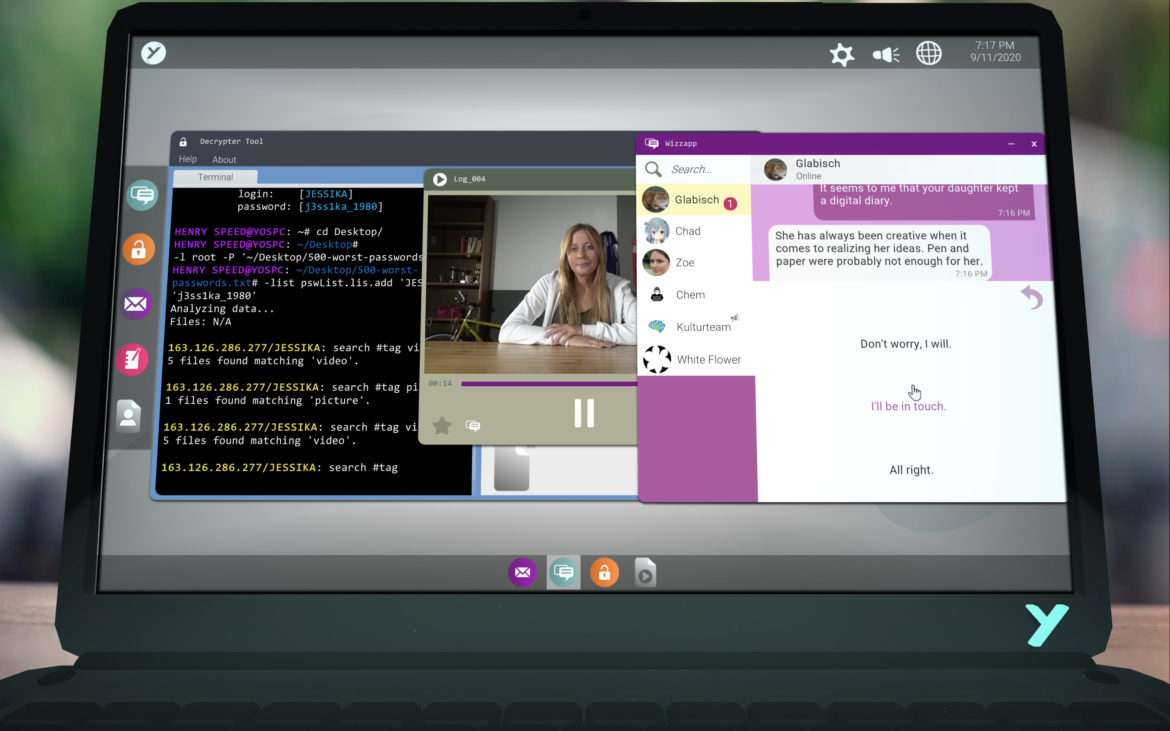Open the settings gear in top bar

[842, 54]
